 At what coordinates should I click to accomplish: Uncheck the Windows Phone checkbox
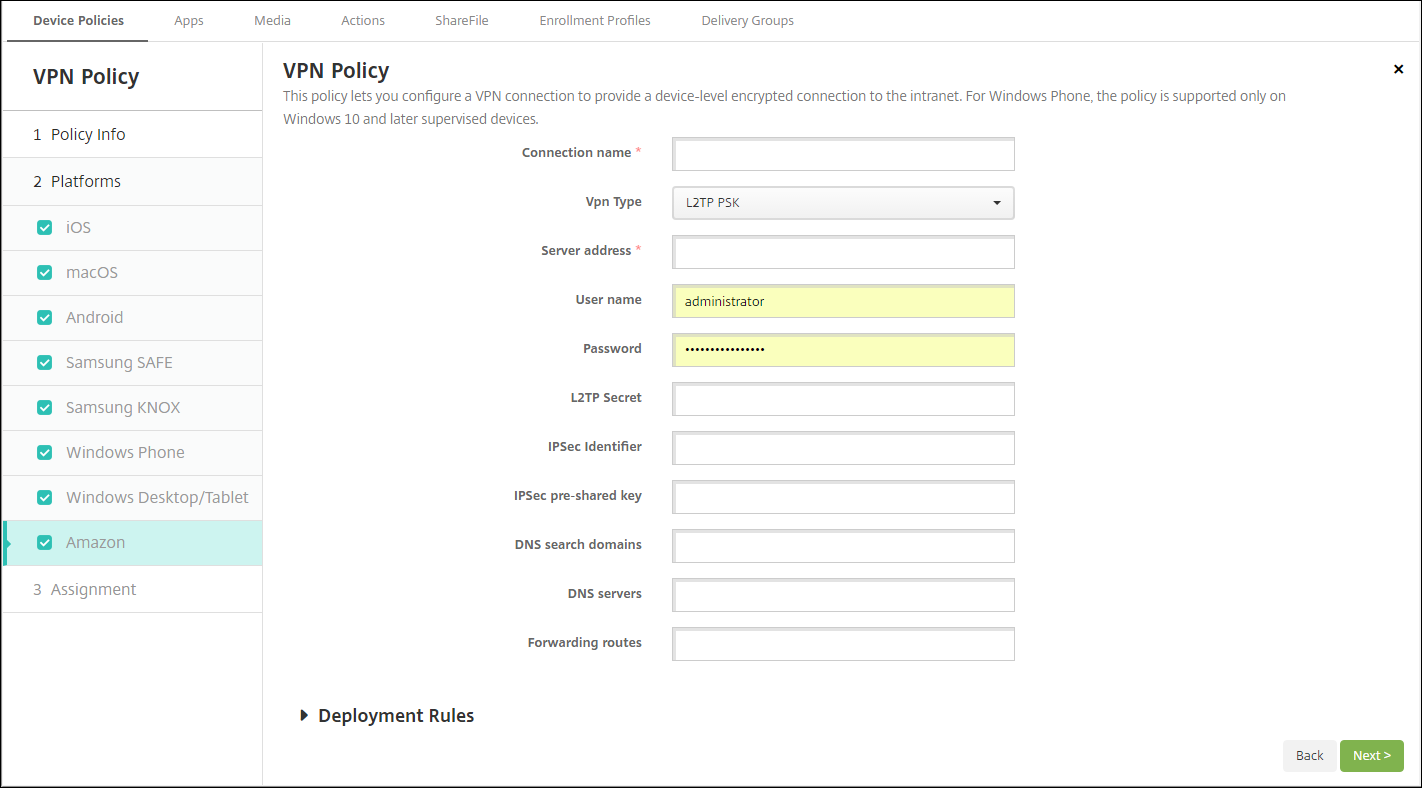(44, 453)
